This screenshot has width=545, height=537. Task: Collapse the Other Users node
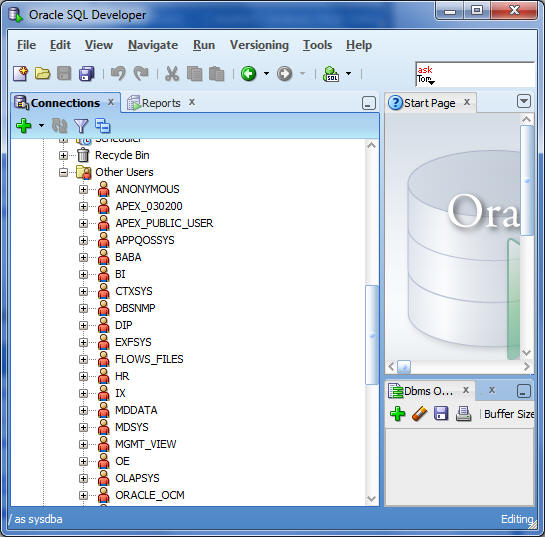pyautogui.click(x=63, y=172)
